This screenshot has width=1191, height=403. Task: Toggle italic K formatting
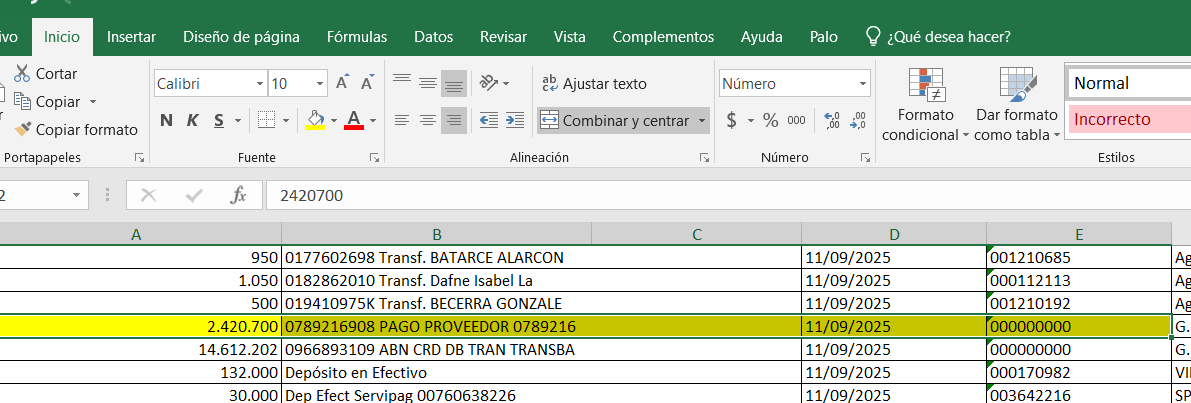click(192, 120)
